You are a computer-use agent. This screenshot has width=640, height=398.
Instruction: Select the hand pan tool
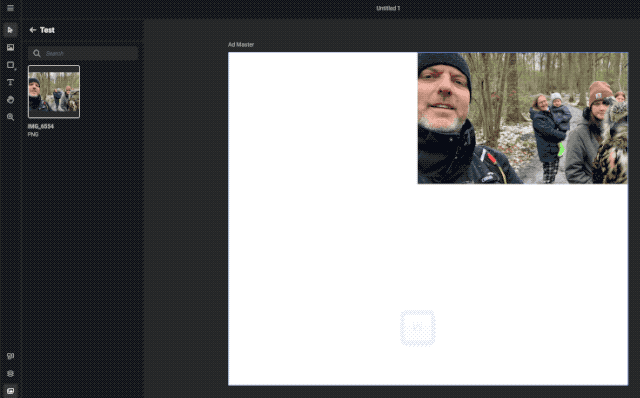coord(10,100)
